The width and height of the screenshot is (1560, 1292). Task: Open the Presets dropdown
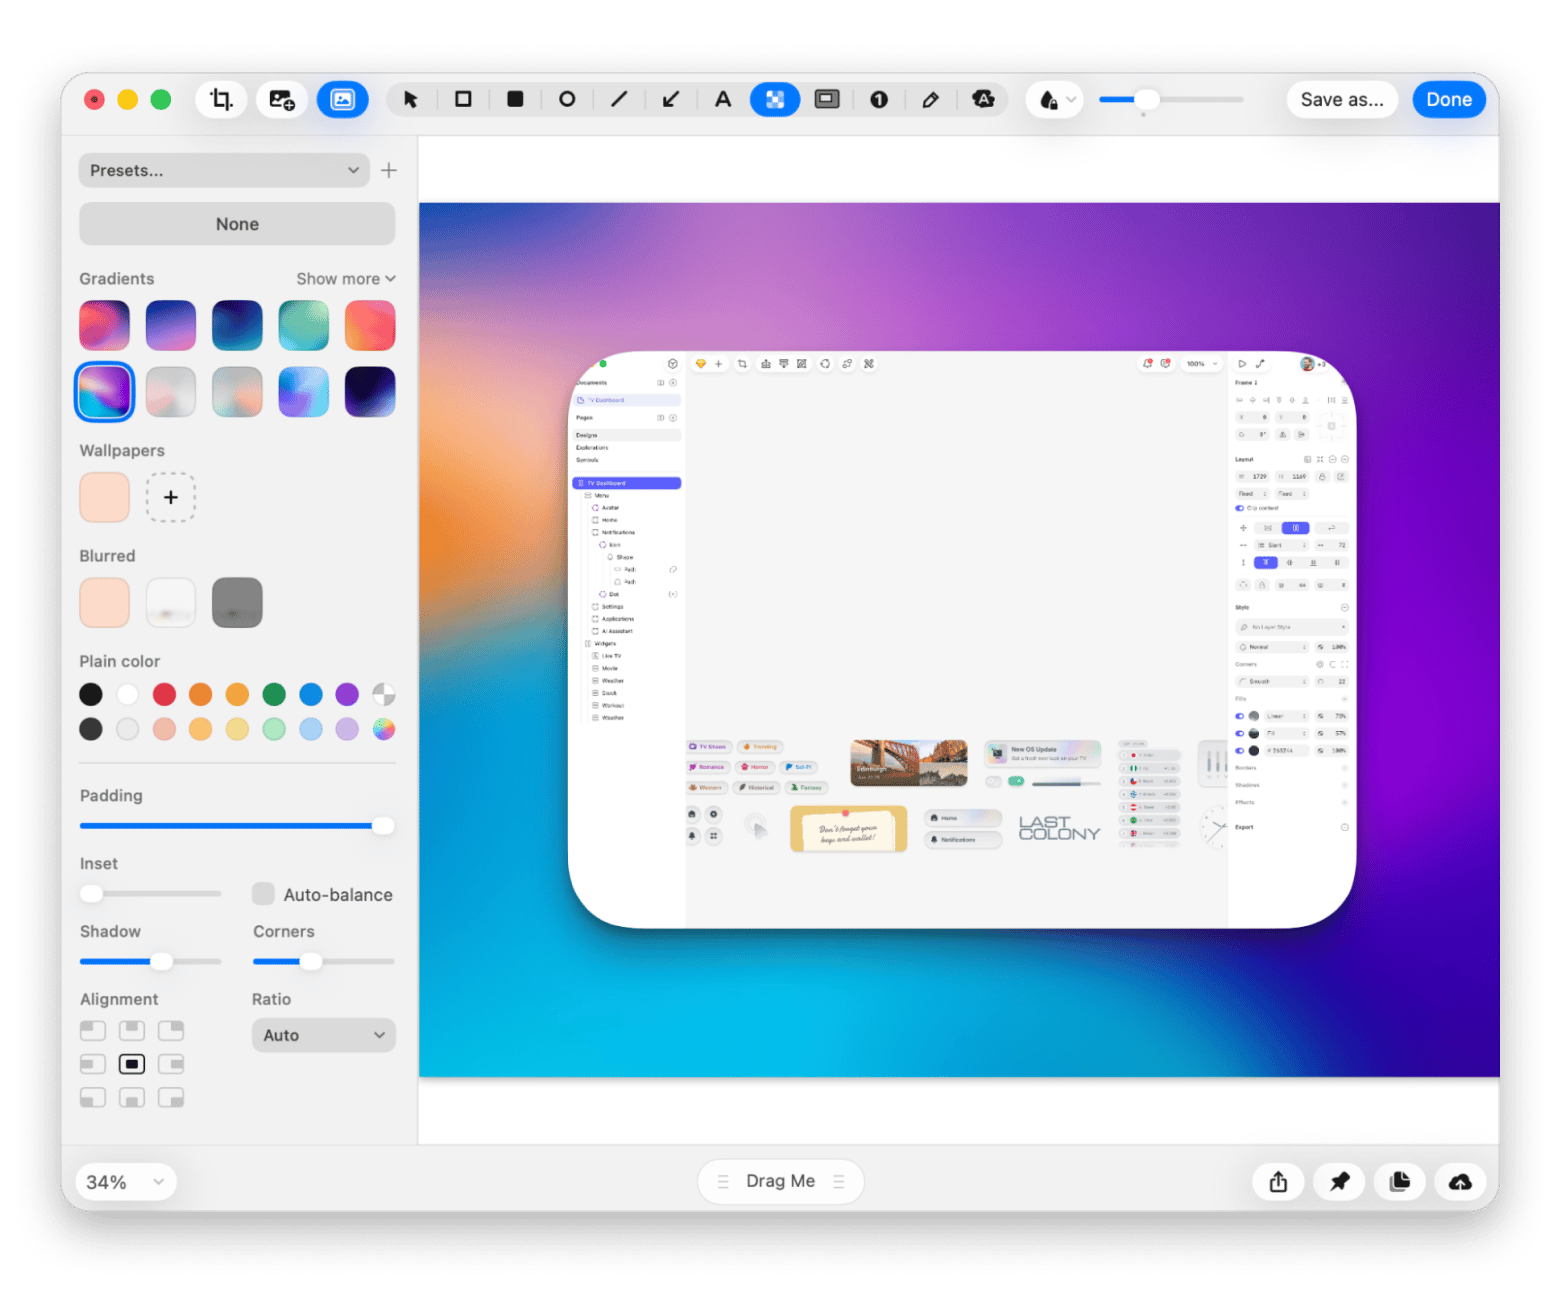[224, 171]
